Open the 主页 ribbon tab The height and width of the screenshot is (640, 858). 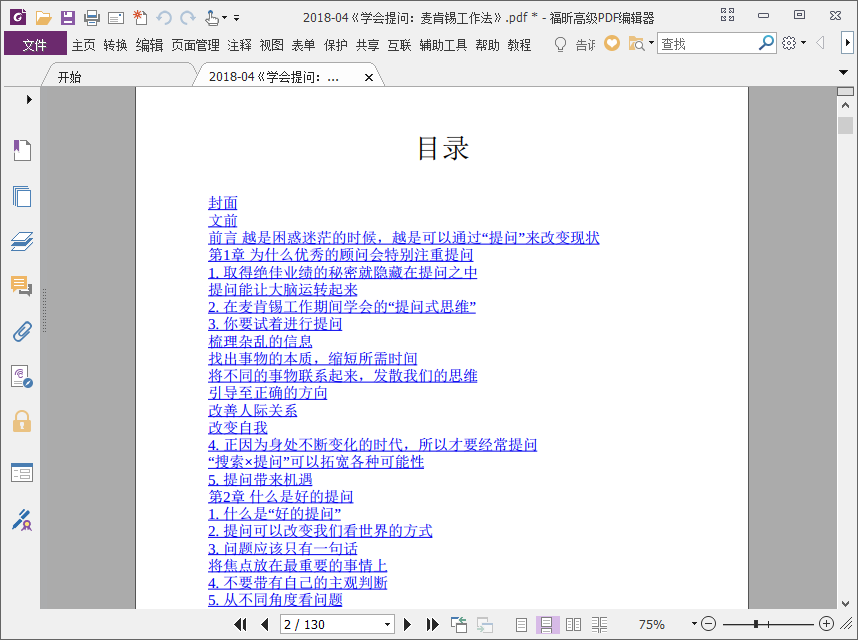pyautogui.click(x=84, y=45)
